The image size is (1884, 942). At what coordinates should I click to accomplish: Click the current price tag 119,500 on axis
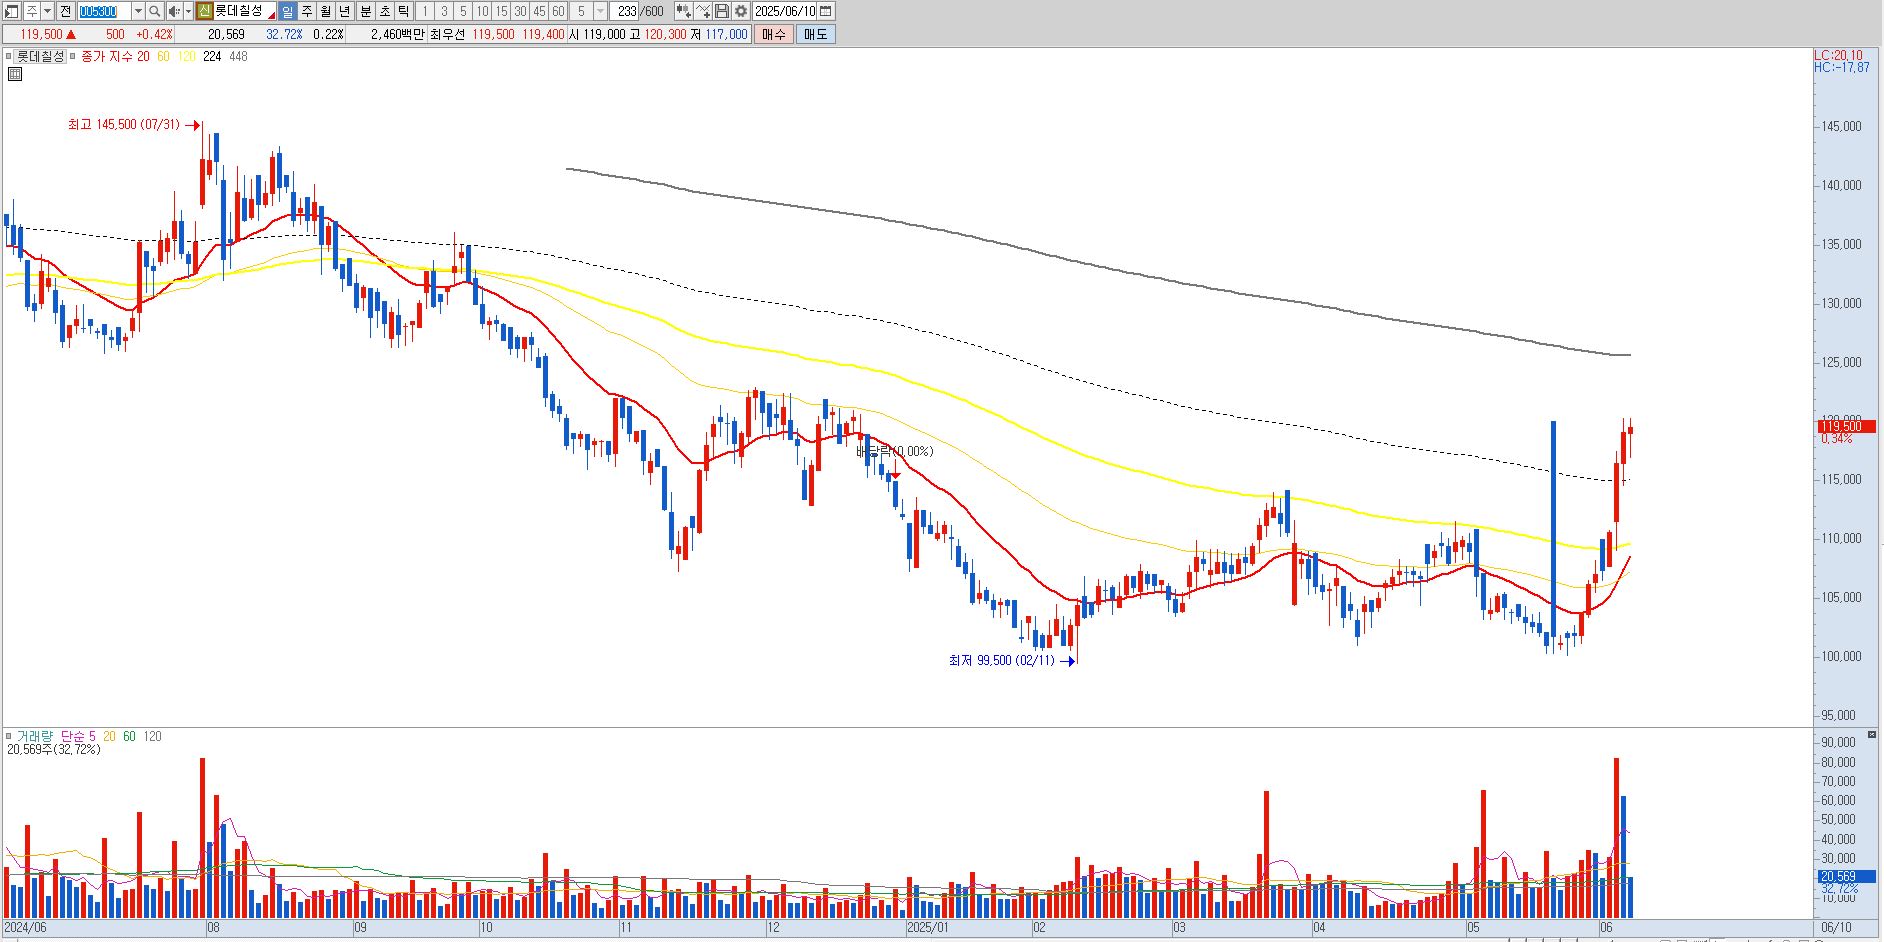click(x=1846, y=427)
